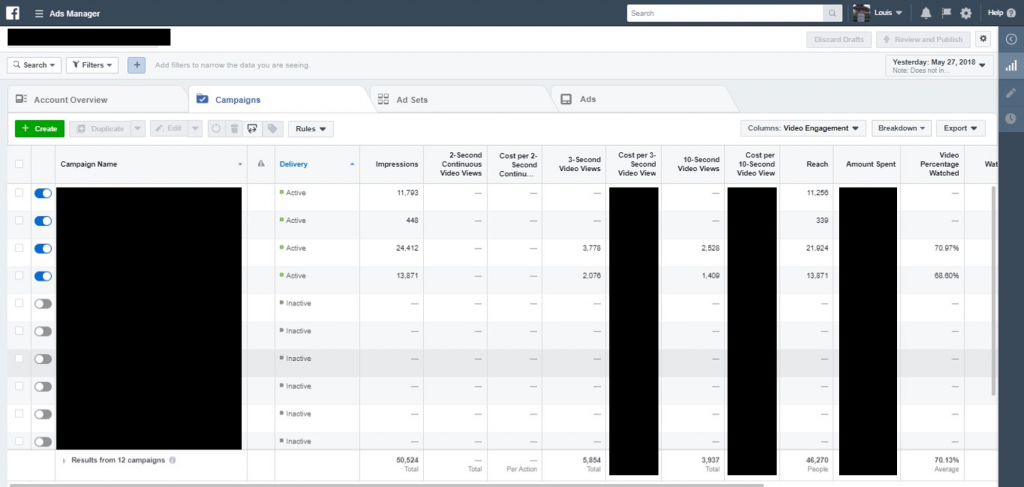Image resolution: width=1024 pixels, height=487 pixels.
Task: Open the Edit dropdown arrow
Action: pos(195,129)
